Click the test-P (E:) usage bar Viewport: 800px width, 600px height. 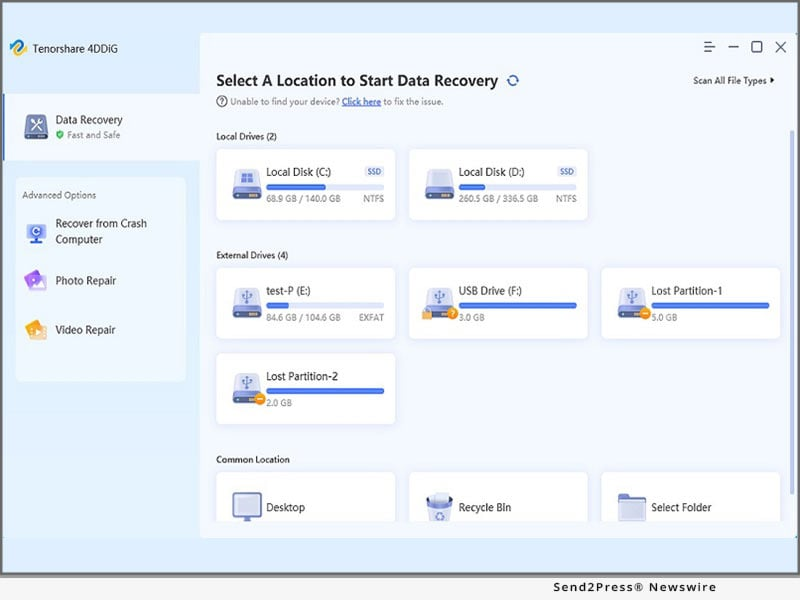coord(325,306)
